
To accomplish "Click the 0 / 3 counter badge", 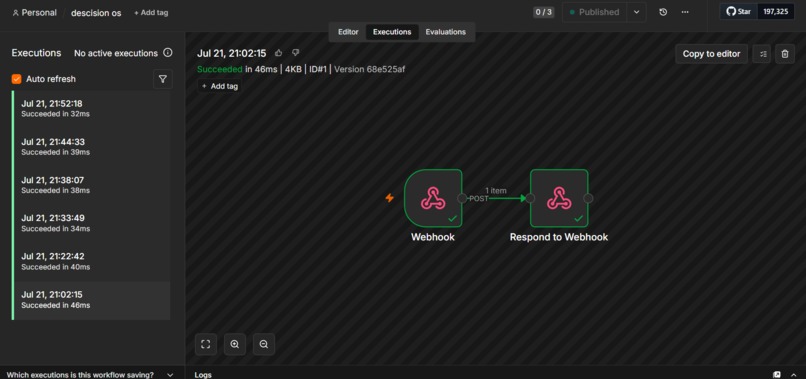I will [544, 12].
